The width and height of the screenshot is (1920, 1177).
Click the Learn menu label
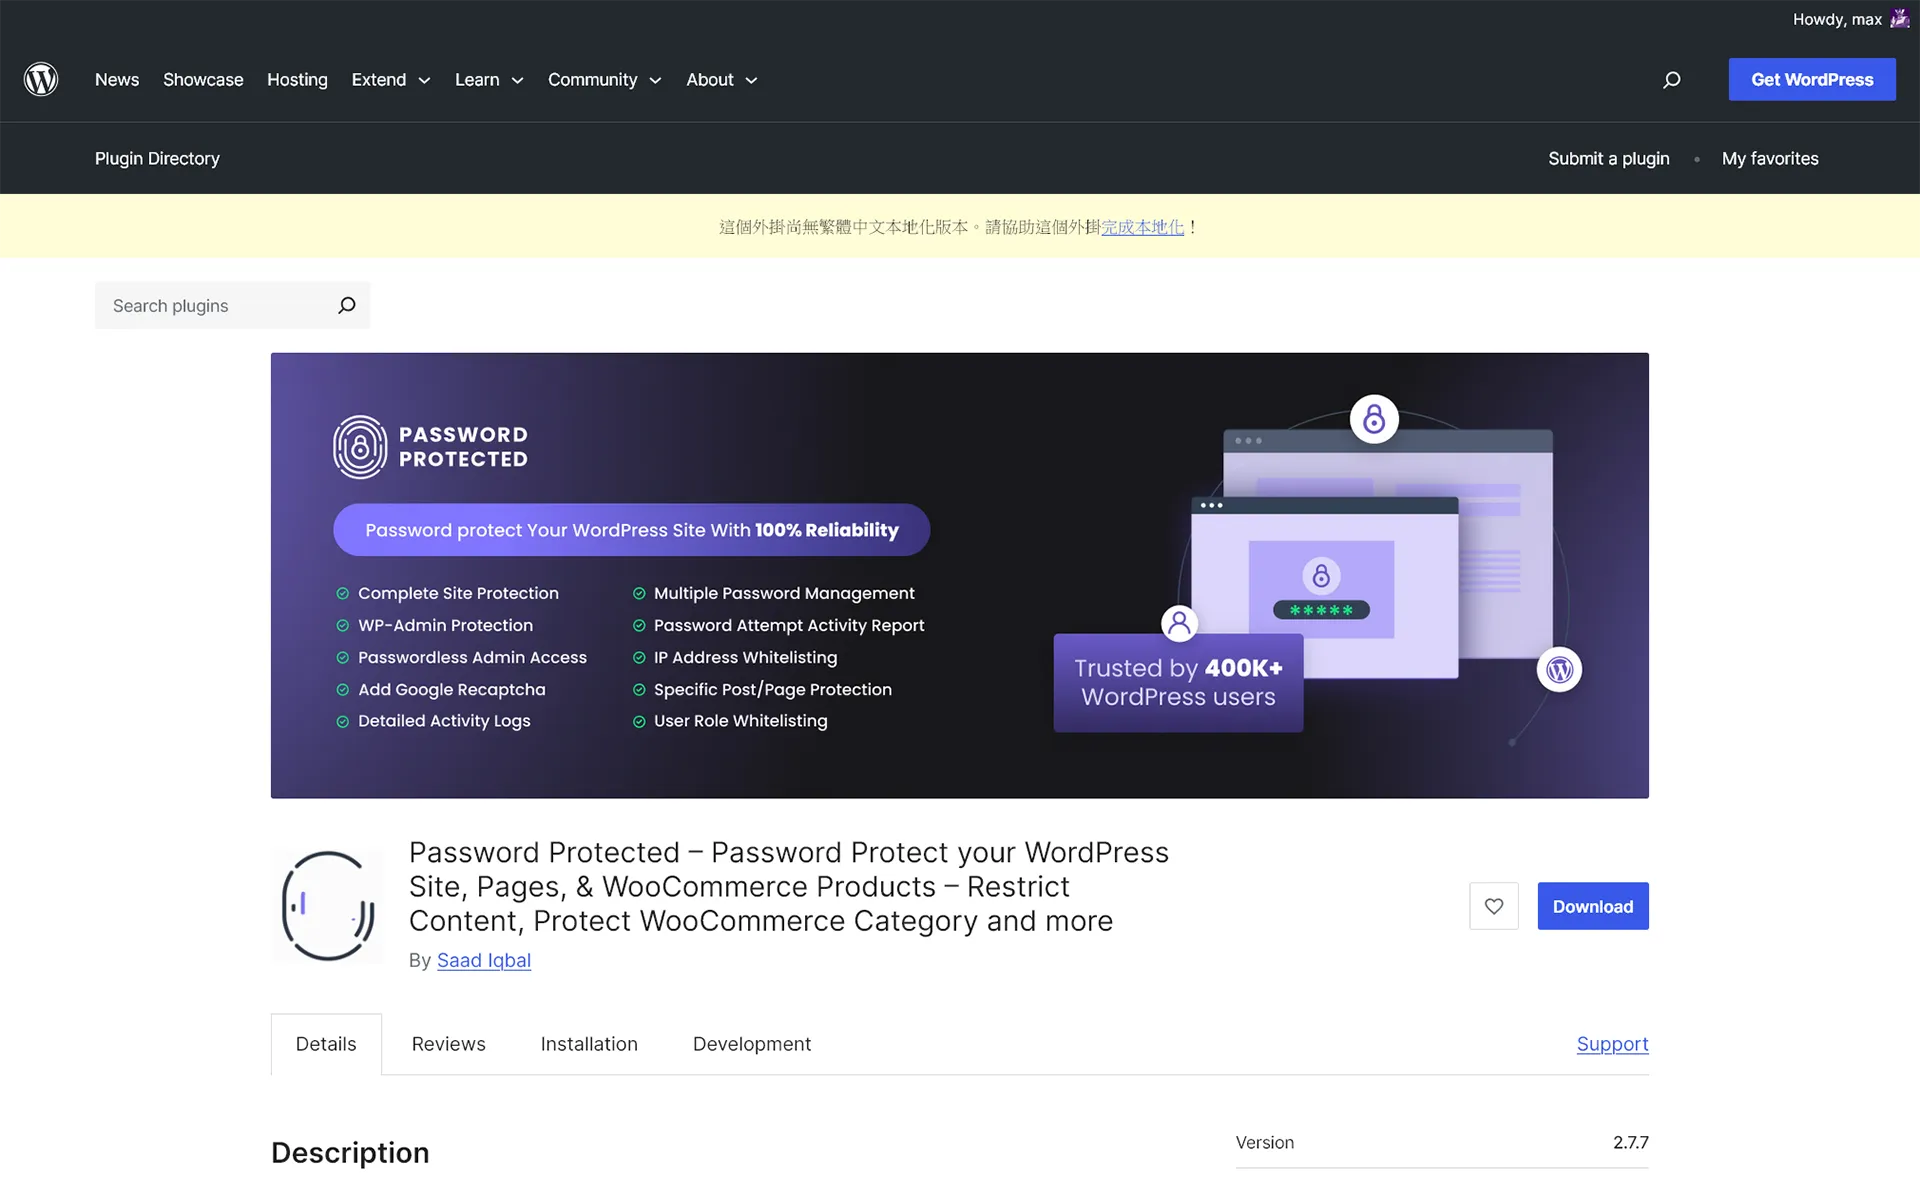coord(477,79)
